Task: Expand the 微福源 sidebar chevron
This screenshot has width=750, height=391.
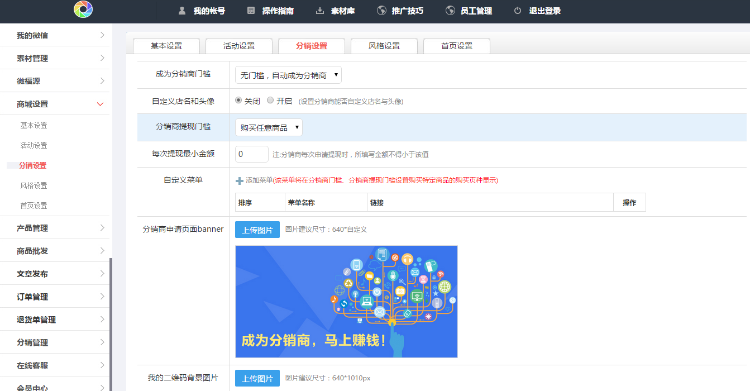Action: 102,81
